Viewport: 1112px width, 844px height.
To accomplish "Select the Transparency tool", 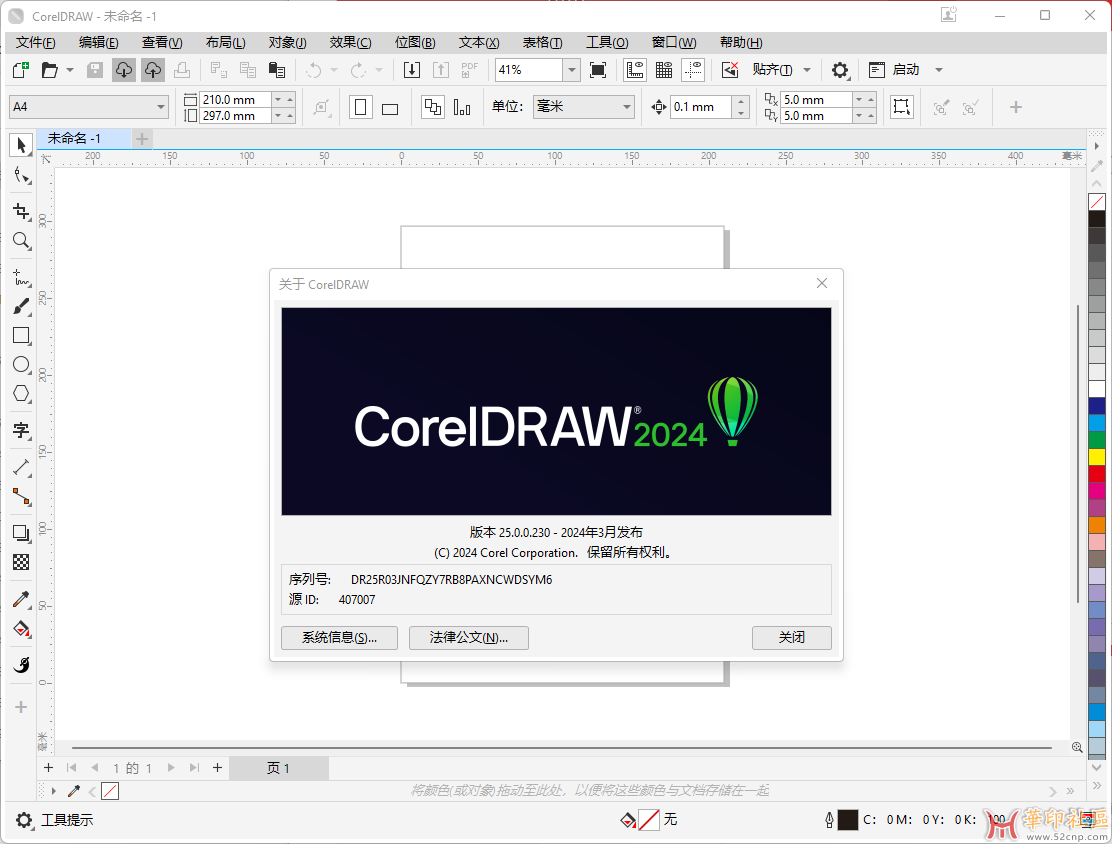I will [21, 562].
